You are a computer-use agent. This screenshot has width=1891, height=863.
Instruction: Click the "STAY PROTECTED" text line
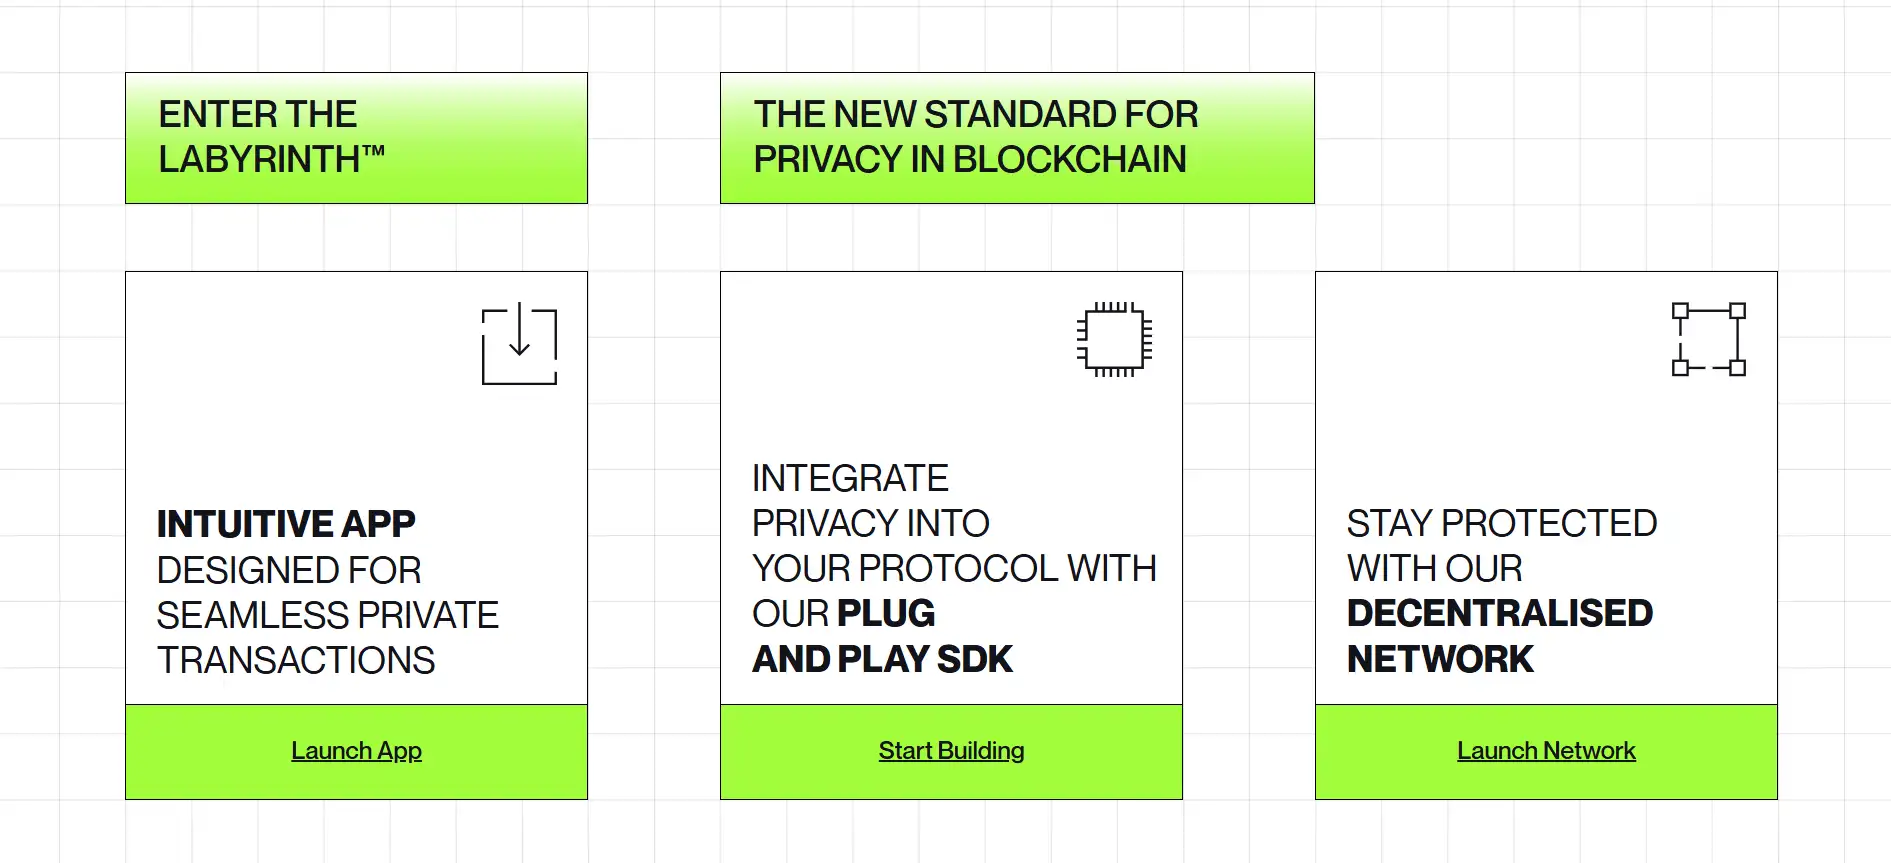pyautogui.click(x=1501, y=523)
